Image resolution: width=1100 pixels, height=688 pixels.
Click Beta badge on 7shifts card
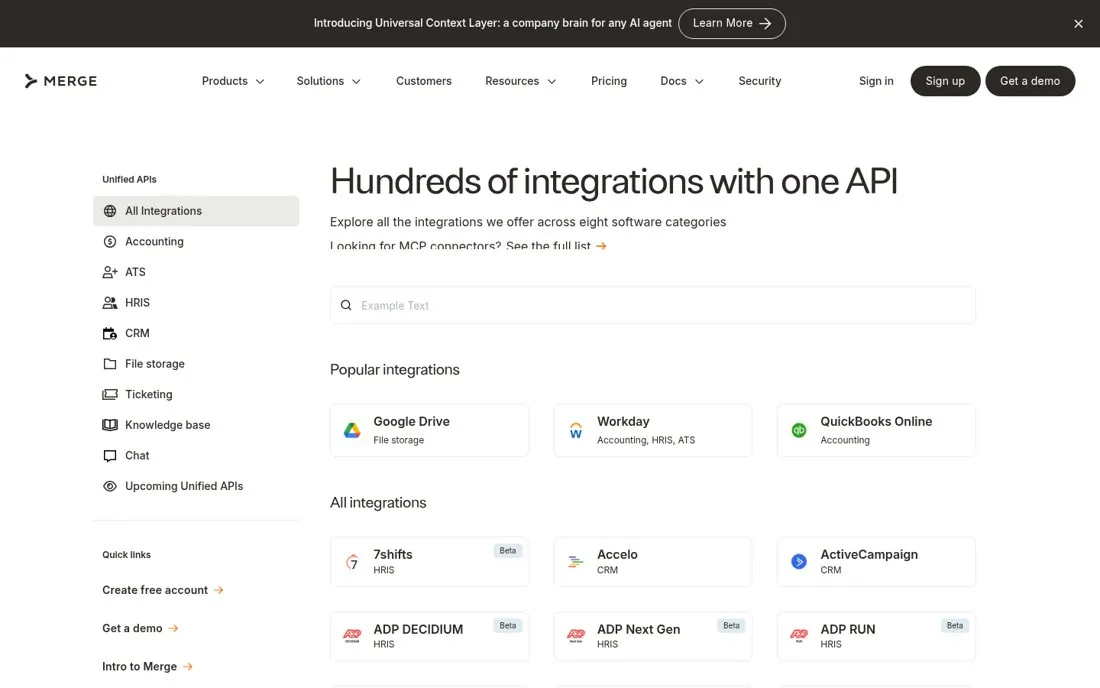(508, 551)
